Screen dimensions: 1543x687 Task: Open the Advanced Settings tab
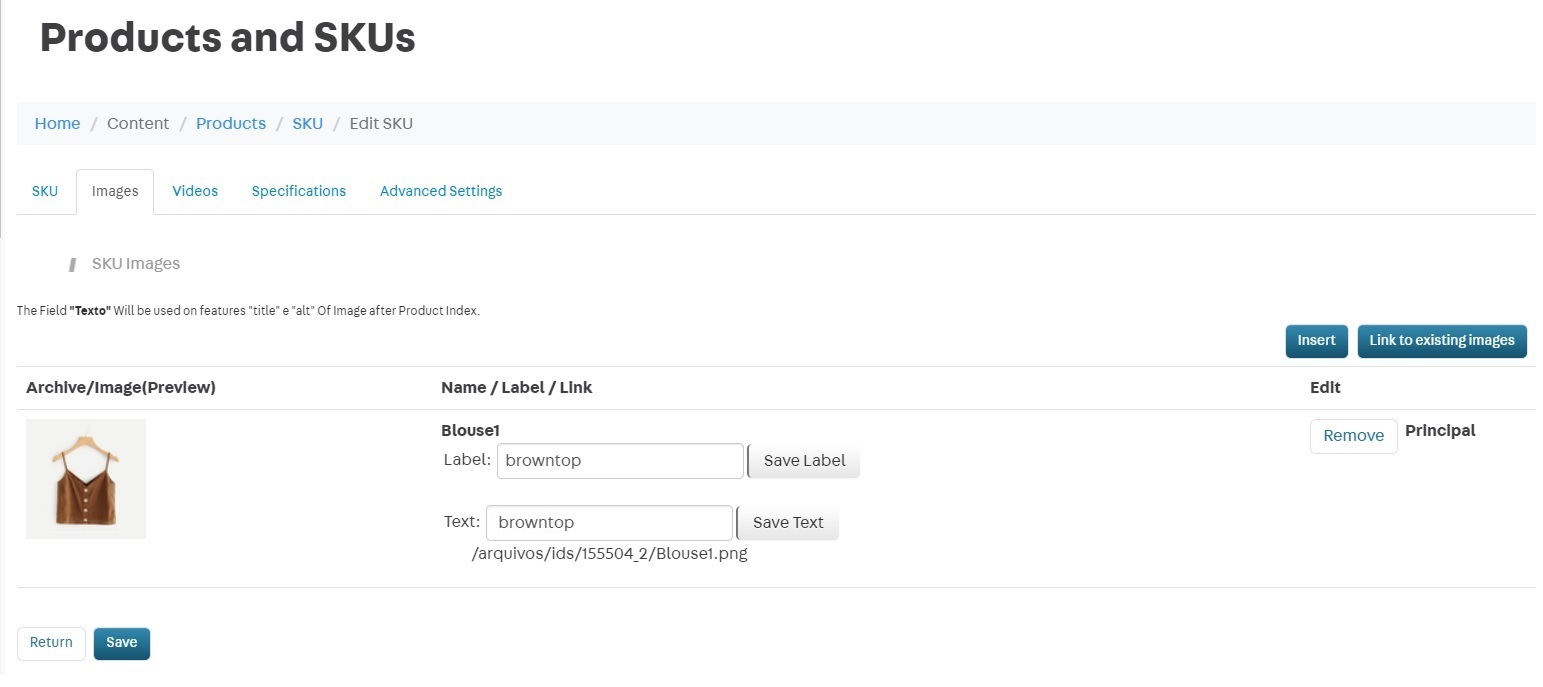(x=441, y=191)
